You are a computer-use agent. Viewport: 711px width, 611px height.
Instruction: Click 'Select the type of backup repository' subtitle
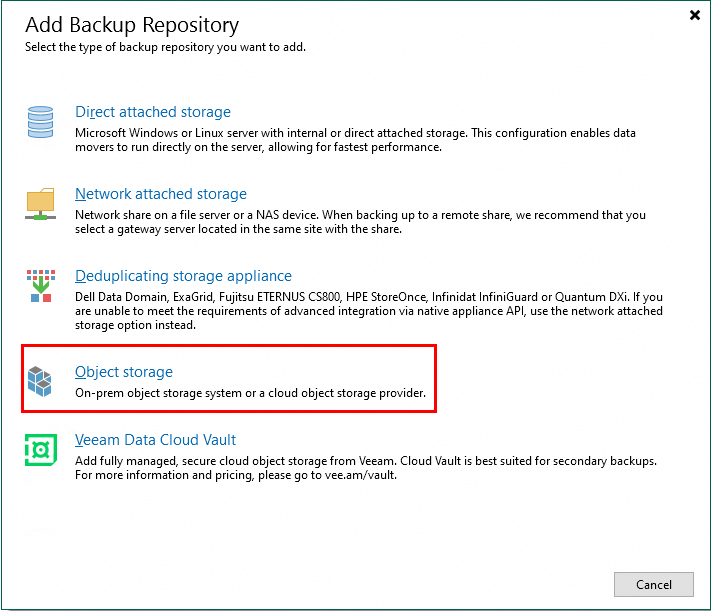(166, 47)
